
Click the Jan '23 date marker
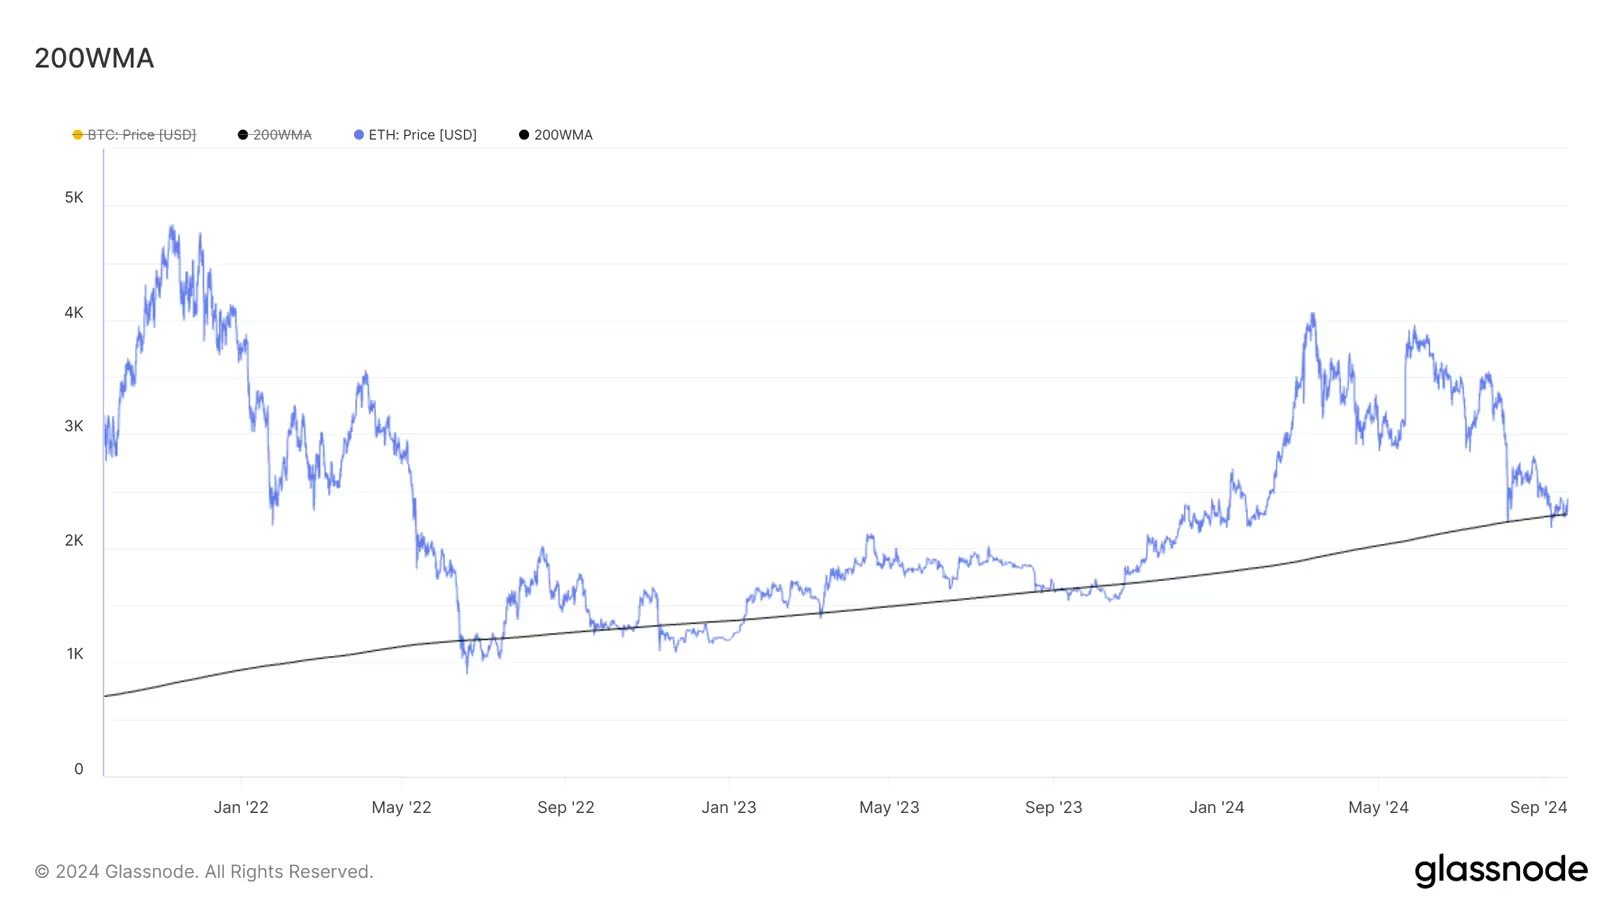729,807
